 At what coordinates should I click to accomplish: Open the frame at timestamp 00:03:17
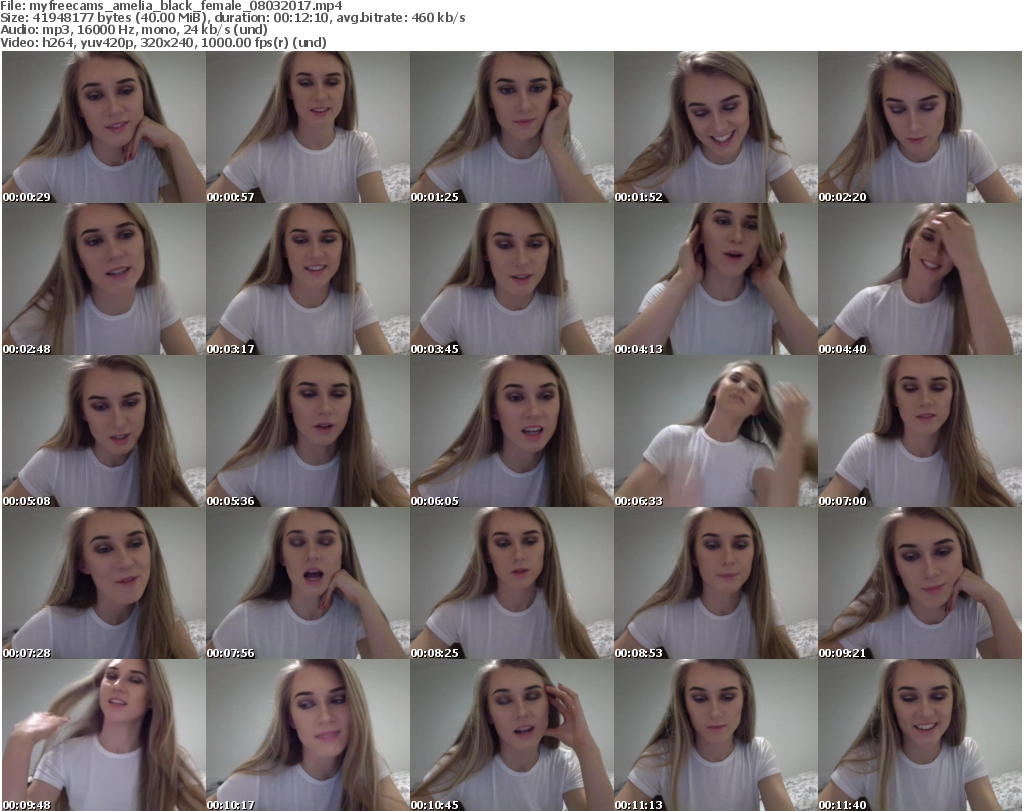click(x=308, y=279)
